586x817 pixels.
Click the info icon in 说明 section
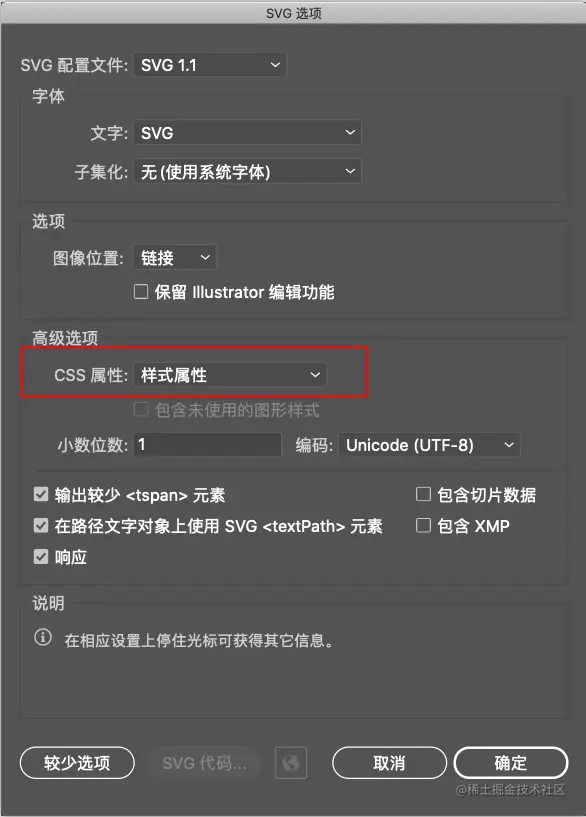tap(43, 637)
